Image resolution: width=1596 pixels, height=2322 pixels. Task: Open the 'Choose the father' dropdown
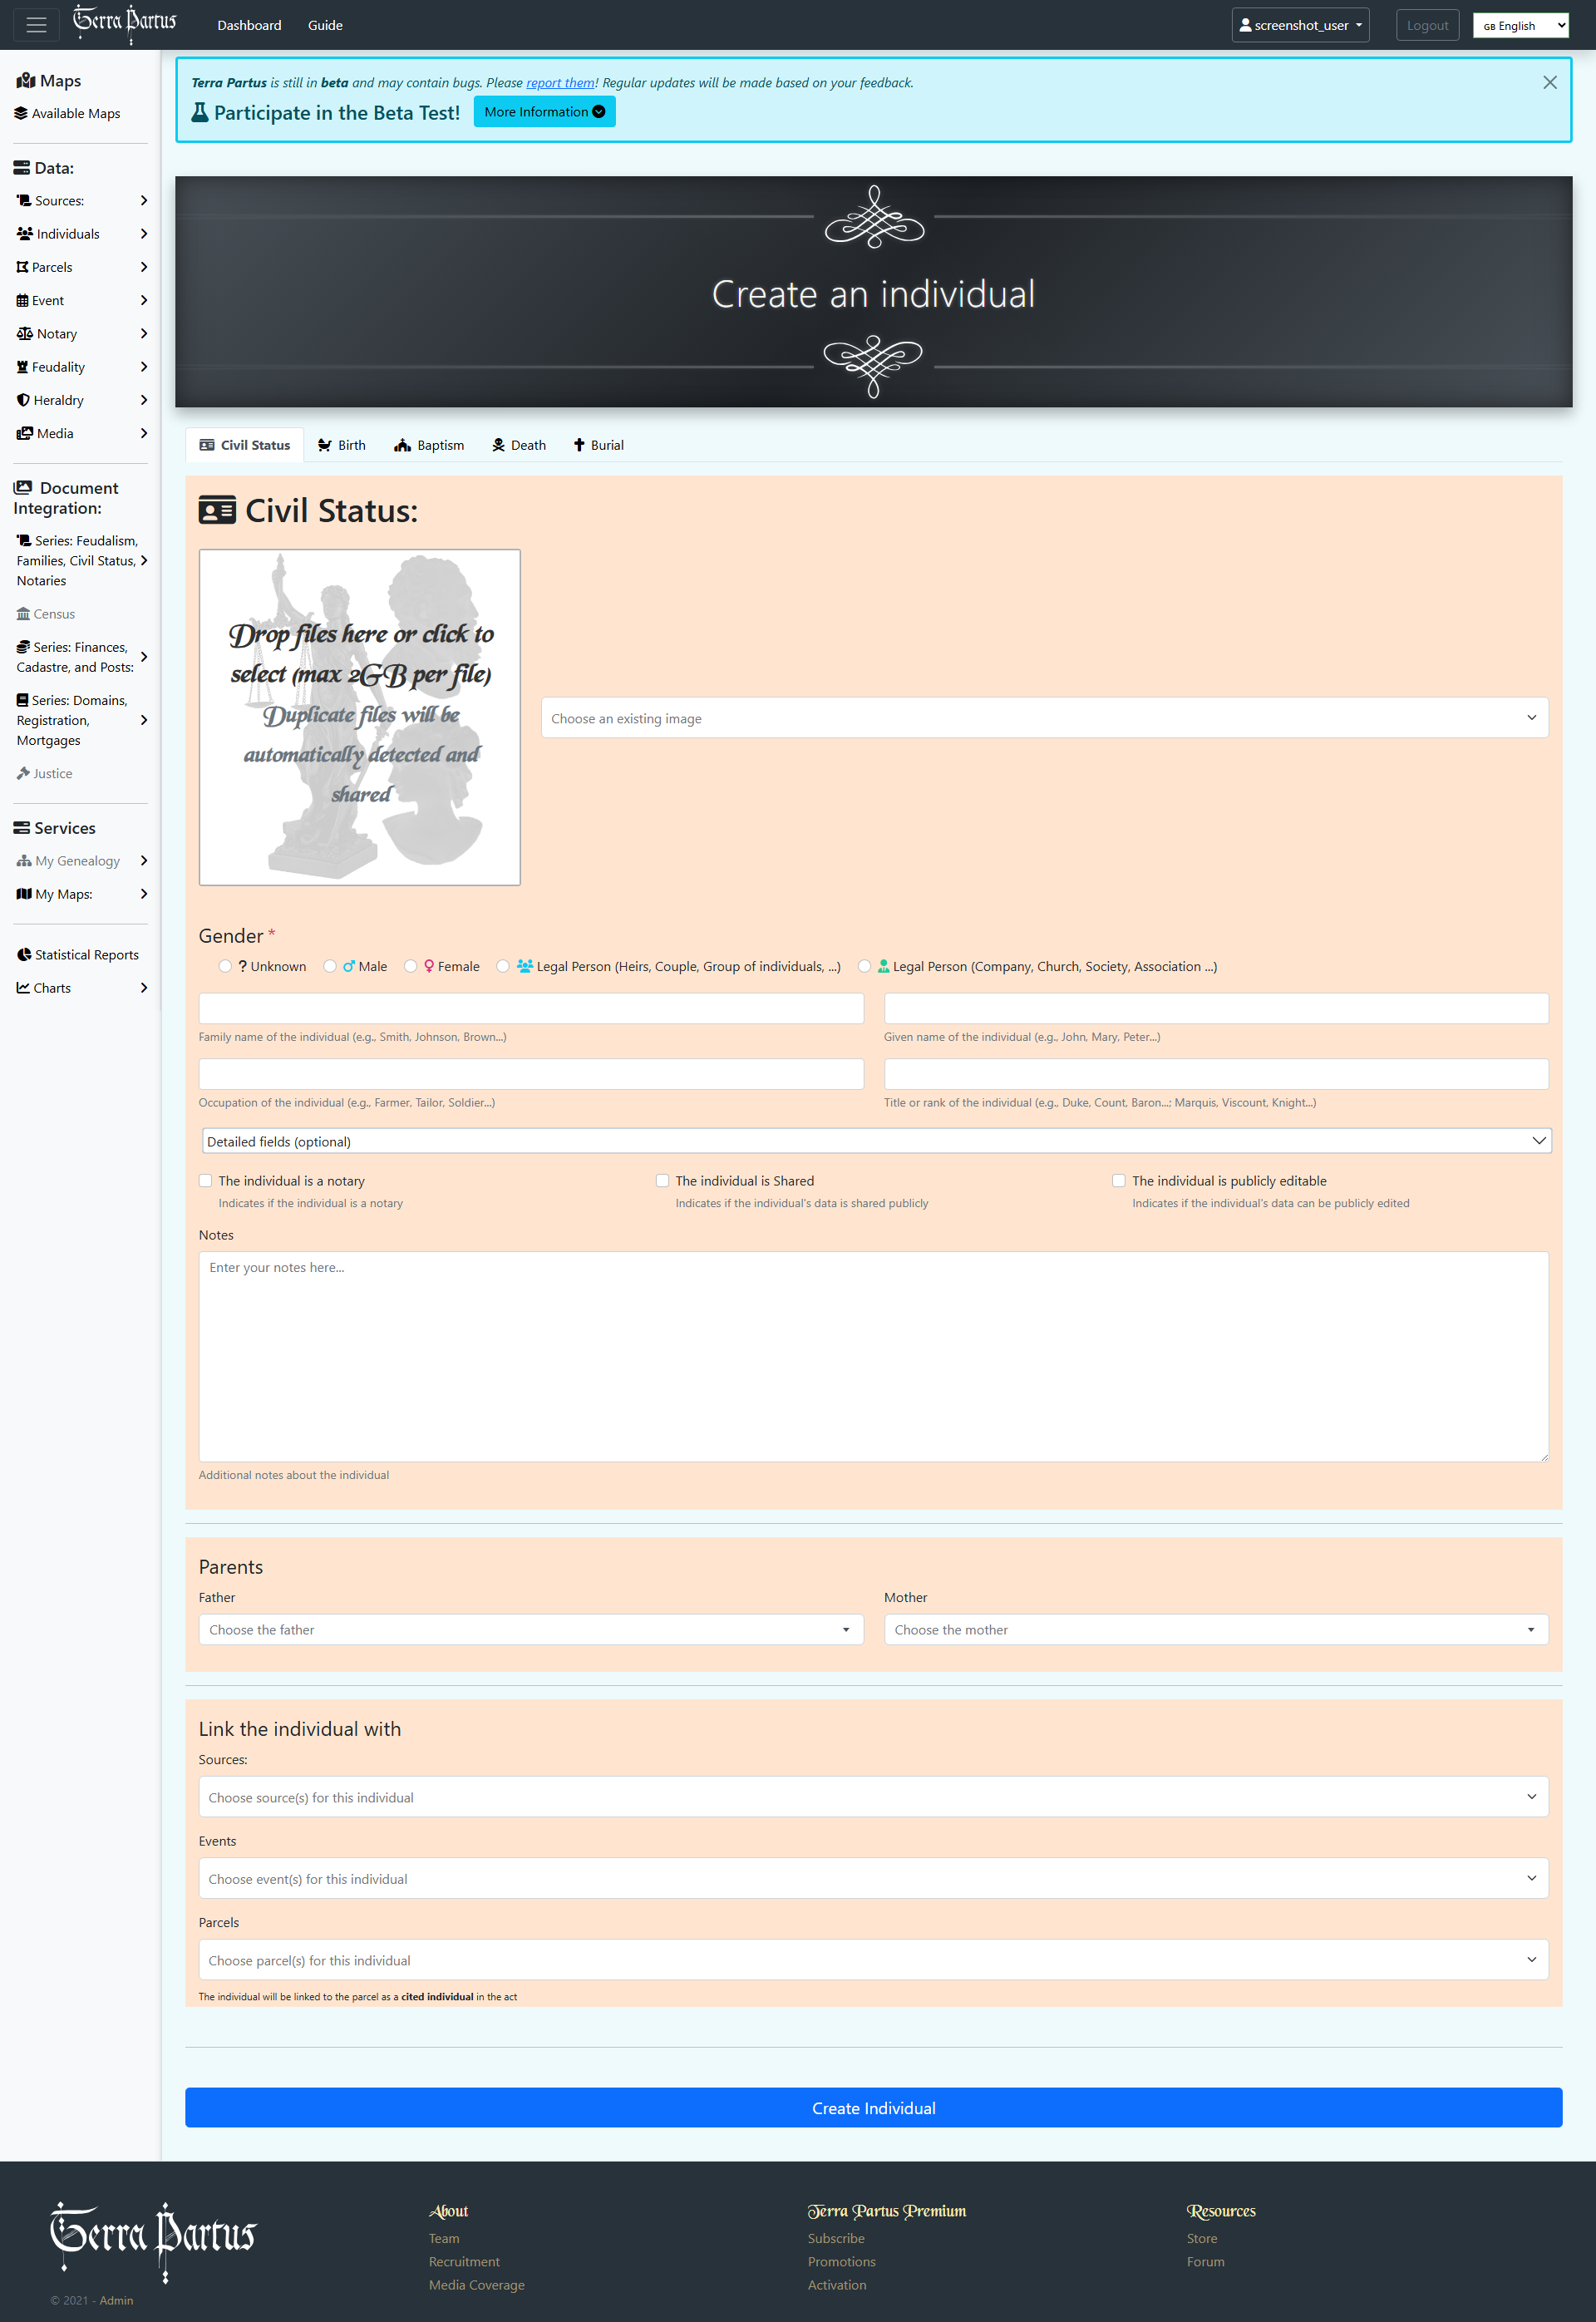pos(530,1630)
